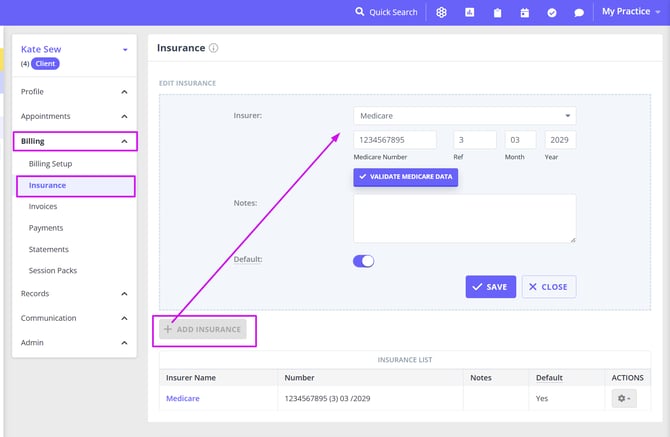Open the reports chart icon

pos(469,12)
